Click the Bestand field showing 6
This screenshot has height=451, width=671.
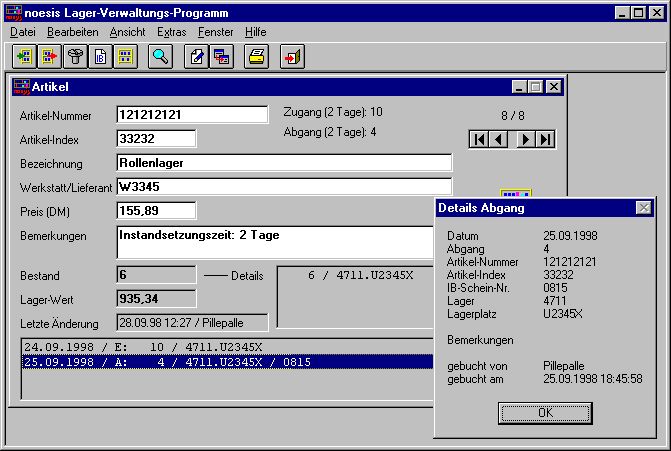point(156,275)
